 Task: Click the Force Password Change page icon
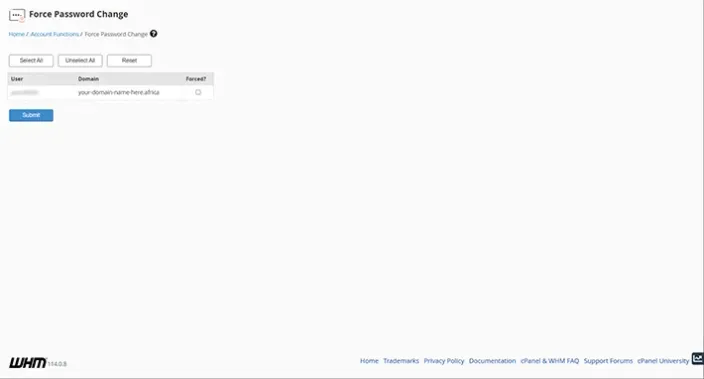17,15
